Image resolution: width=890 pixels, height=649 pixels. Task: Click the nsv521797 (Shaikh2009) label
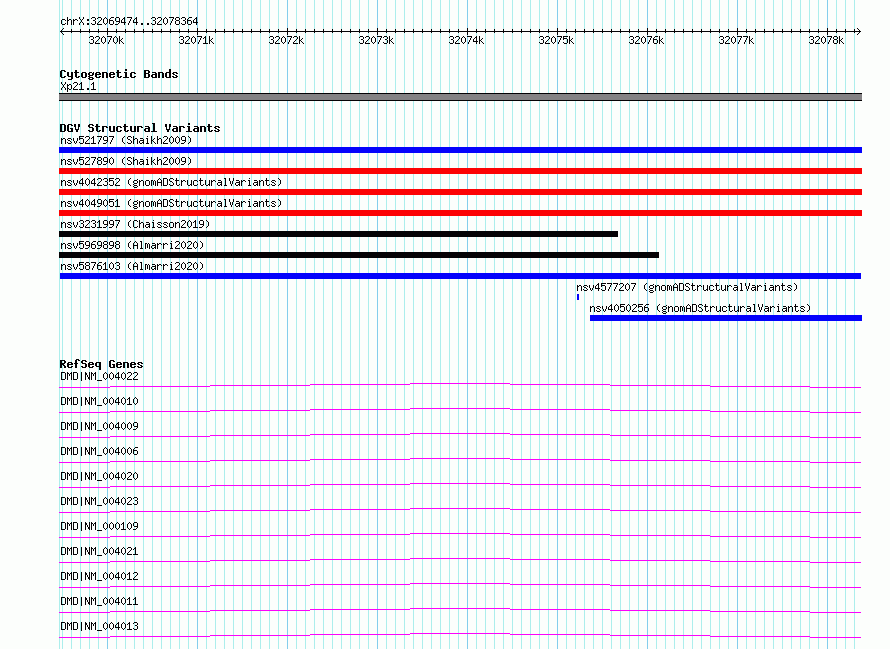[x=126, y=140]
